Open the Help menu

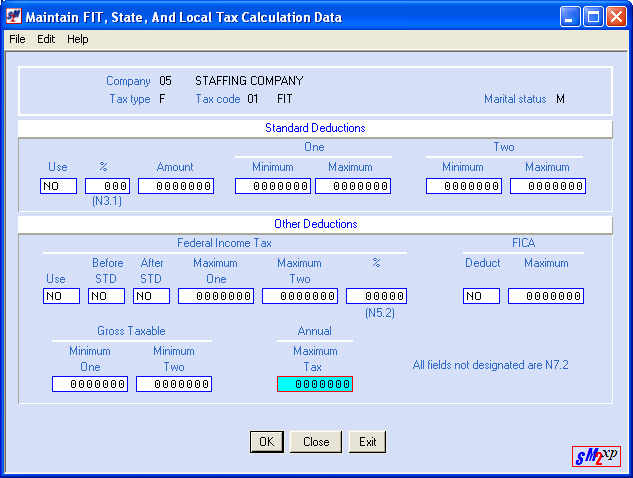[x=78, y=39]
